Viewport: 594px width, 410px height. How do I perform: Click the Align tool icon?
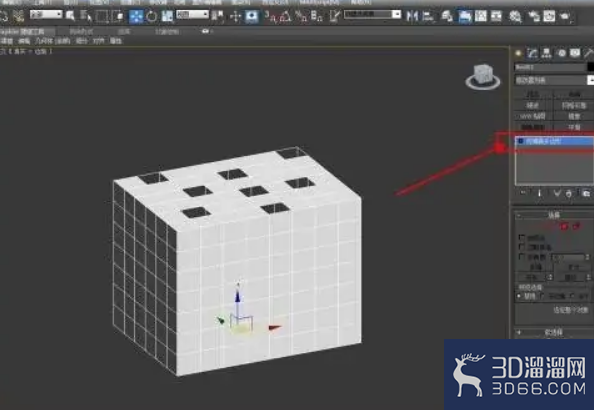(428, 16)
